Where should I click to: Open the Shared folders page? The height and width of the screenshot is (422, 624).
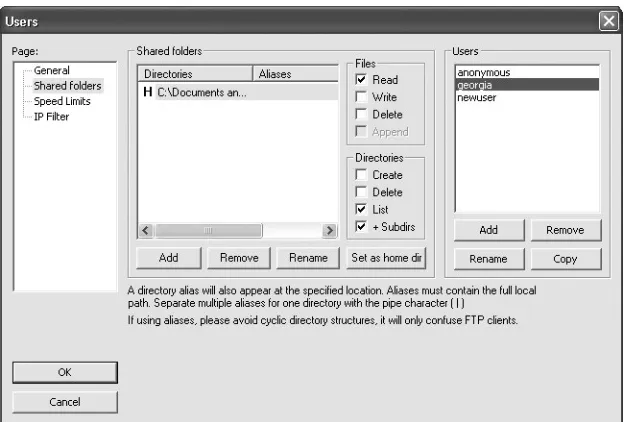pos(68,86)
